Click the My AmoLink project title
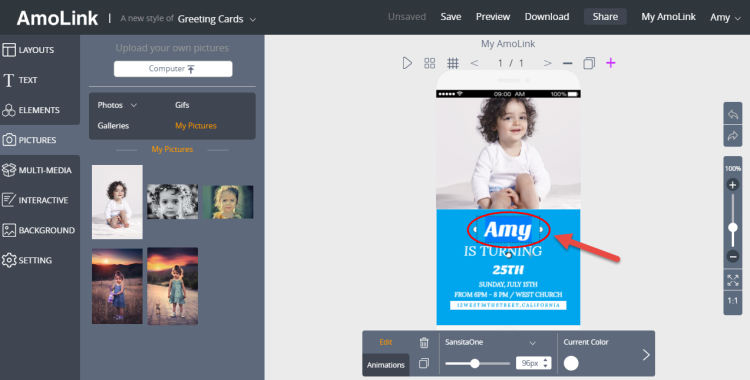Image resolution: width=750 pixels, height=380 pixels. click(508, 44)
